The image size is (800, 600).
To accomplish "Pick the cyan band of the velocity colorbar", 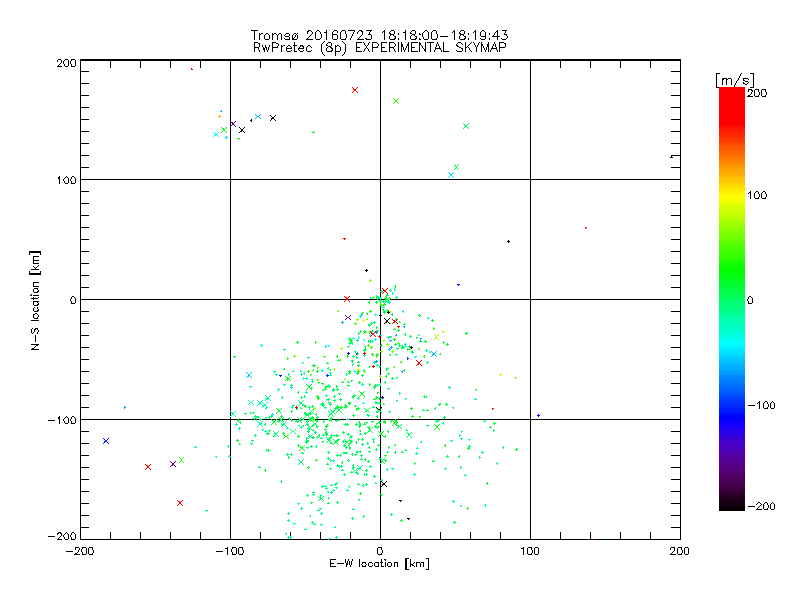I will (x=732, y=344).
